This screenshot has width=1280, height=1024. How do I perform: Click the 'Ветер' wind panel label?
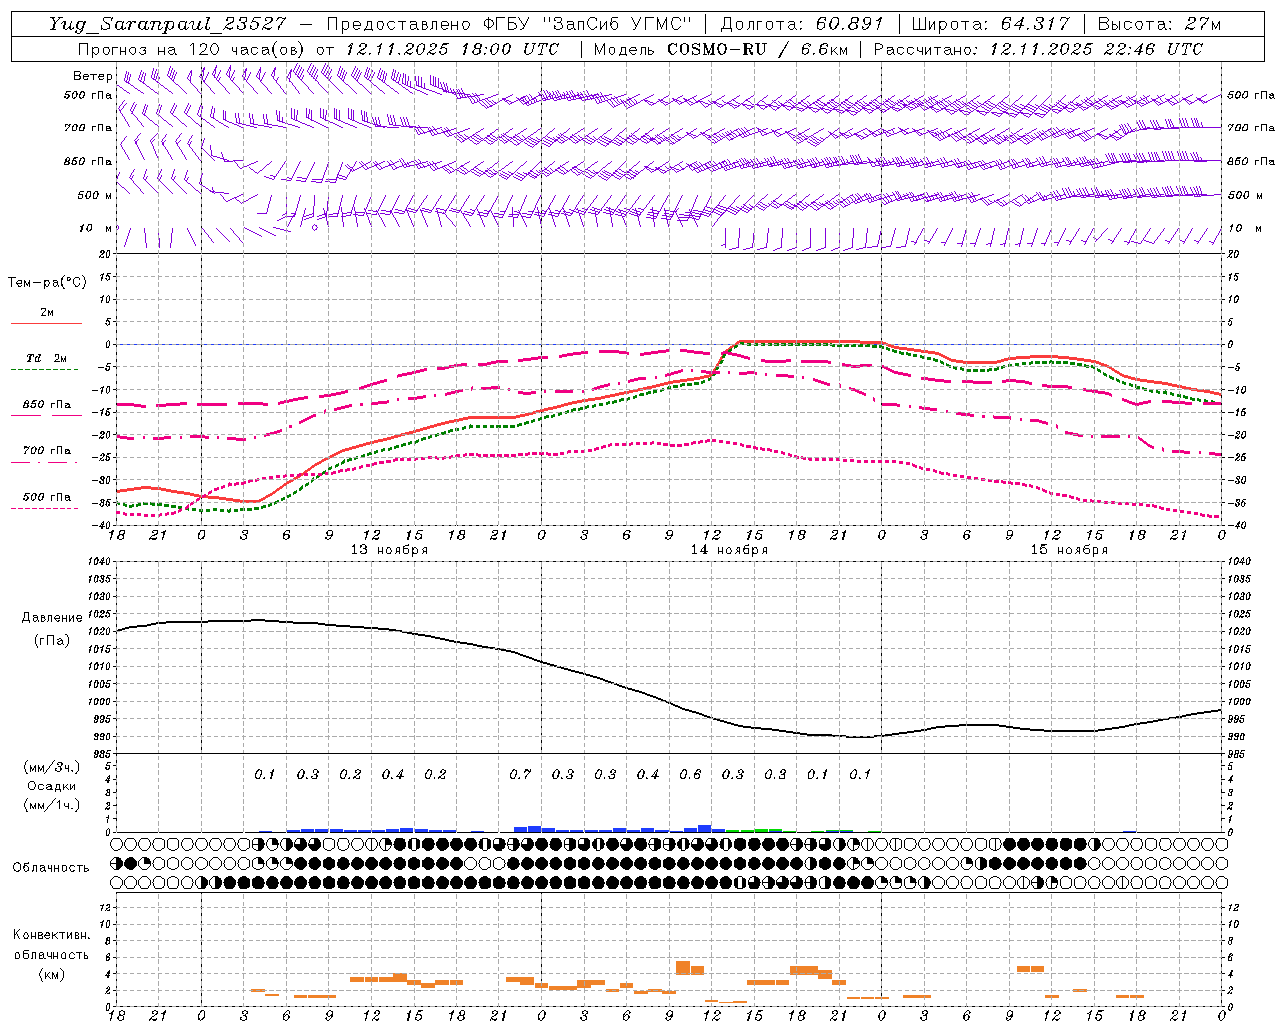[93, 76]
